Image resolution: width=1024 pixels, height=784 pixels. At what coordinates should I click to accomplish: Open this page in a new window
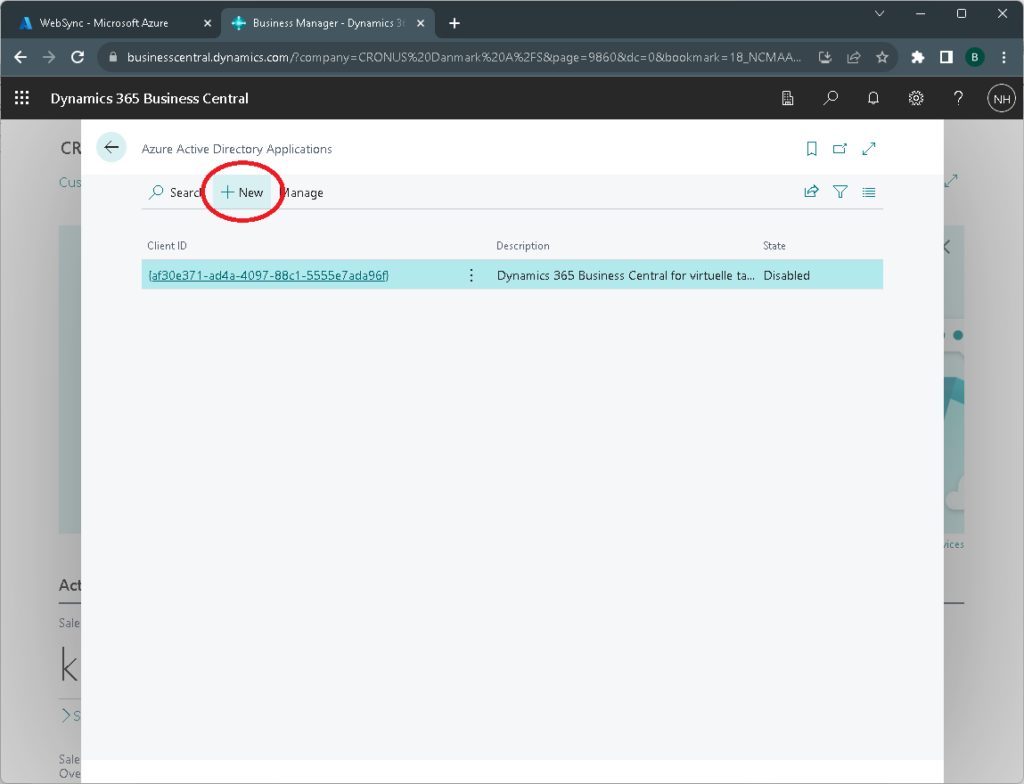click(x=840, y=149)
